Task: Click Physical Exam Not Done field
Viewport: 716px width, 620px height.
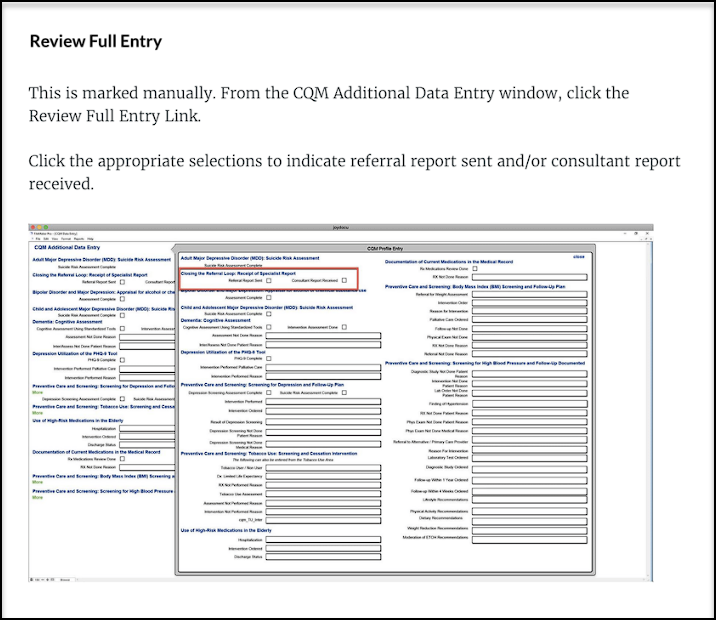Action: pos(530,337)
